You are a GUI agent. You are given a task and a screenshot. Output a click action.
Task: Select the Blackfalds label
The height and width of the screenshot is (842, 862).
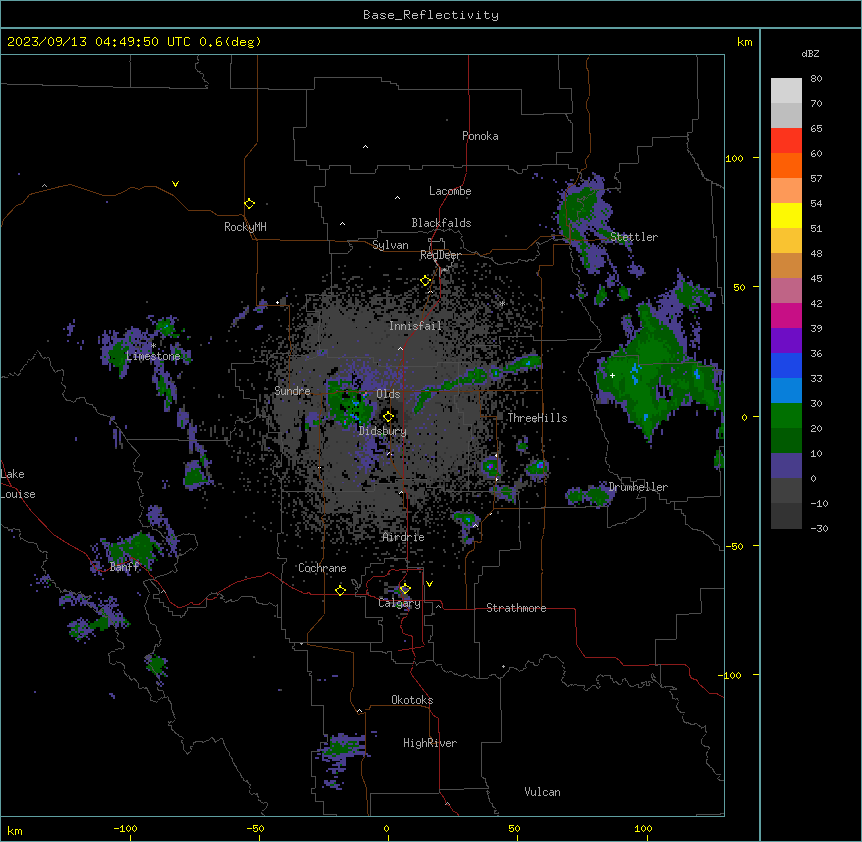click(441, 223)
